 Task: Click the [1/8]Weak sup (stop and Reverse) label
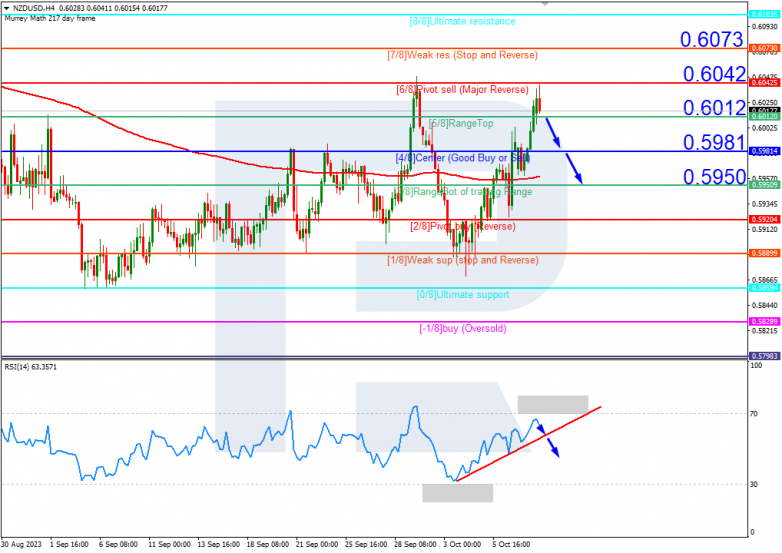pyautogui.click(x=463, y=260)
